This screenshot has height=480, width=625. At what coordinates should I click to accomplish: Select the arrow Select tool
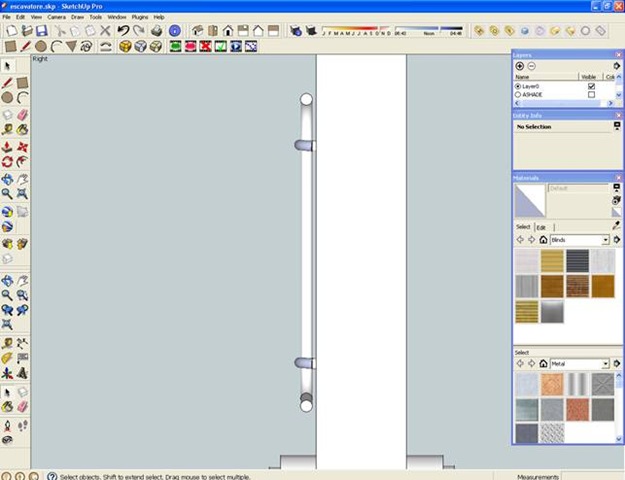pyautogui.click(x=7, y=66)
